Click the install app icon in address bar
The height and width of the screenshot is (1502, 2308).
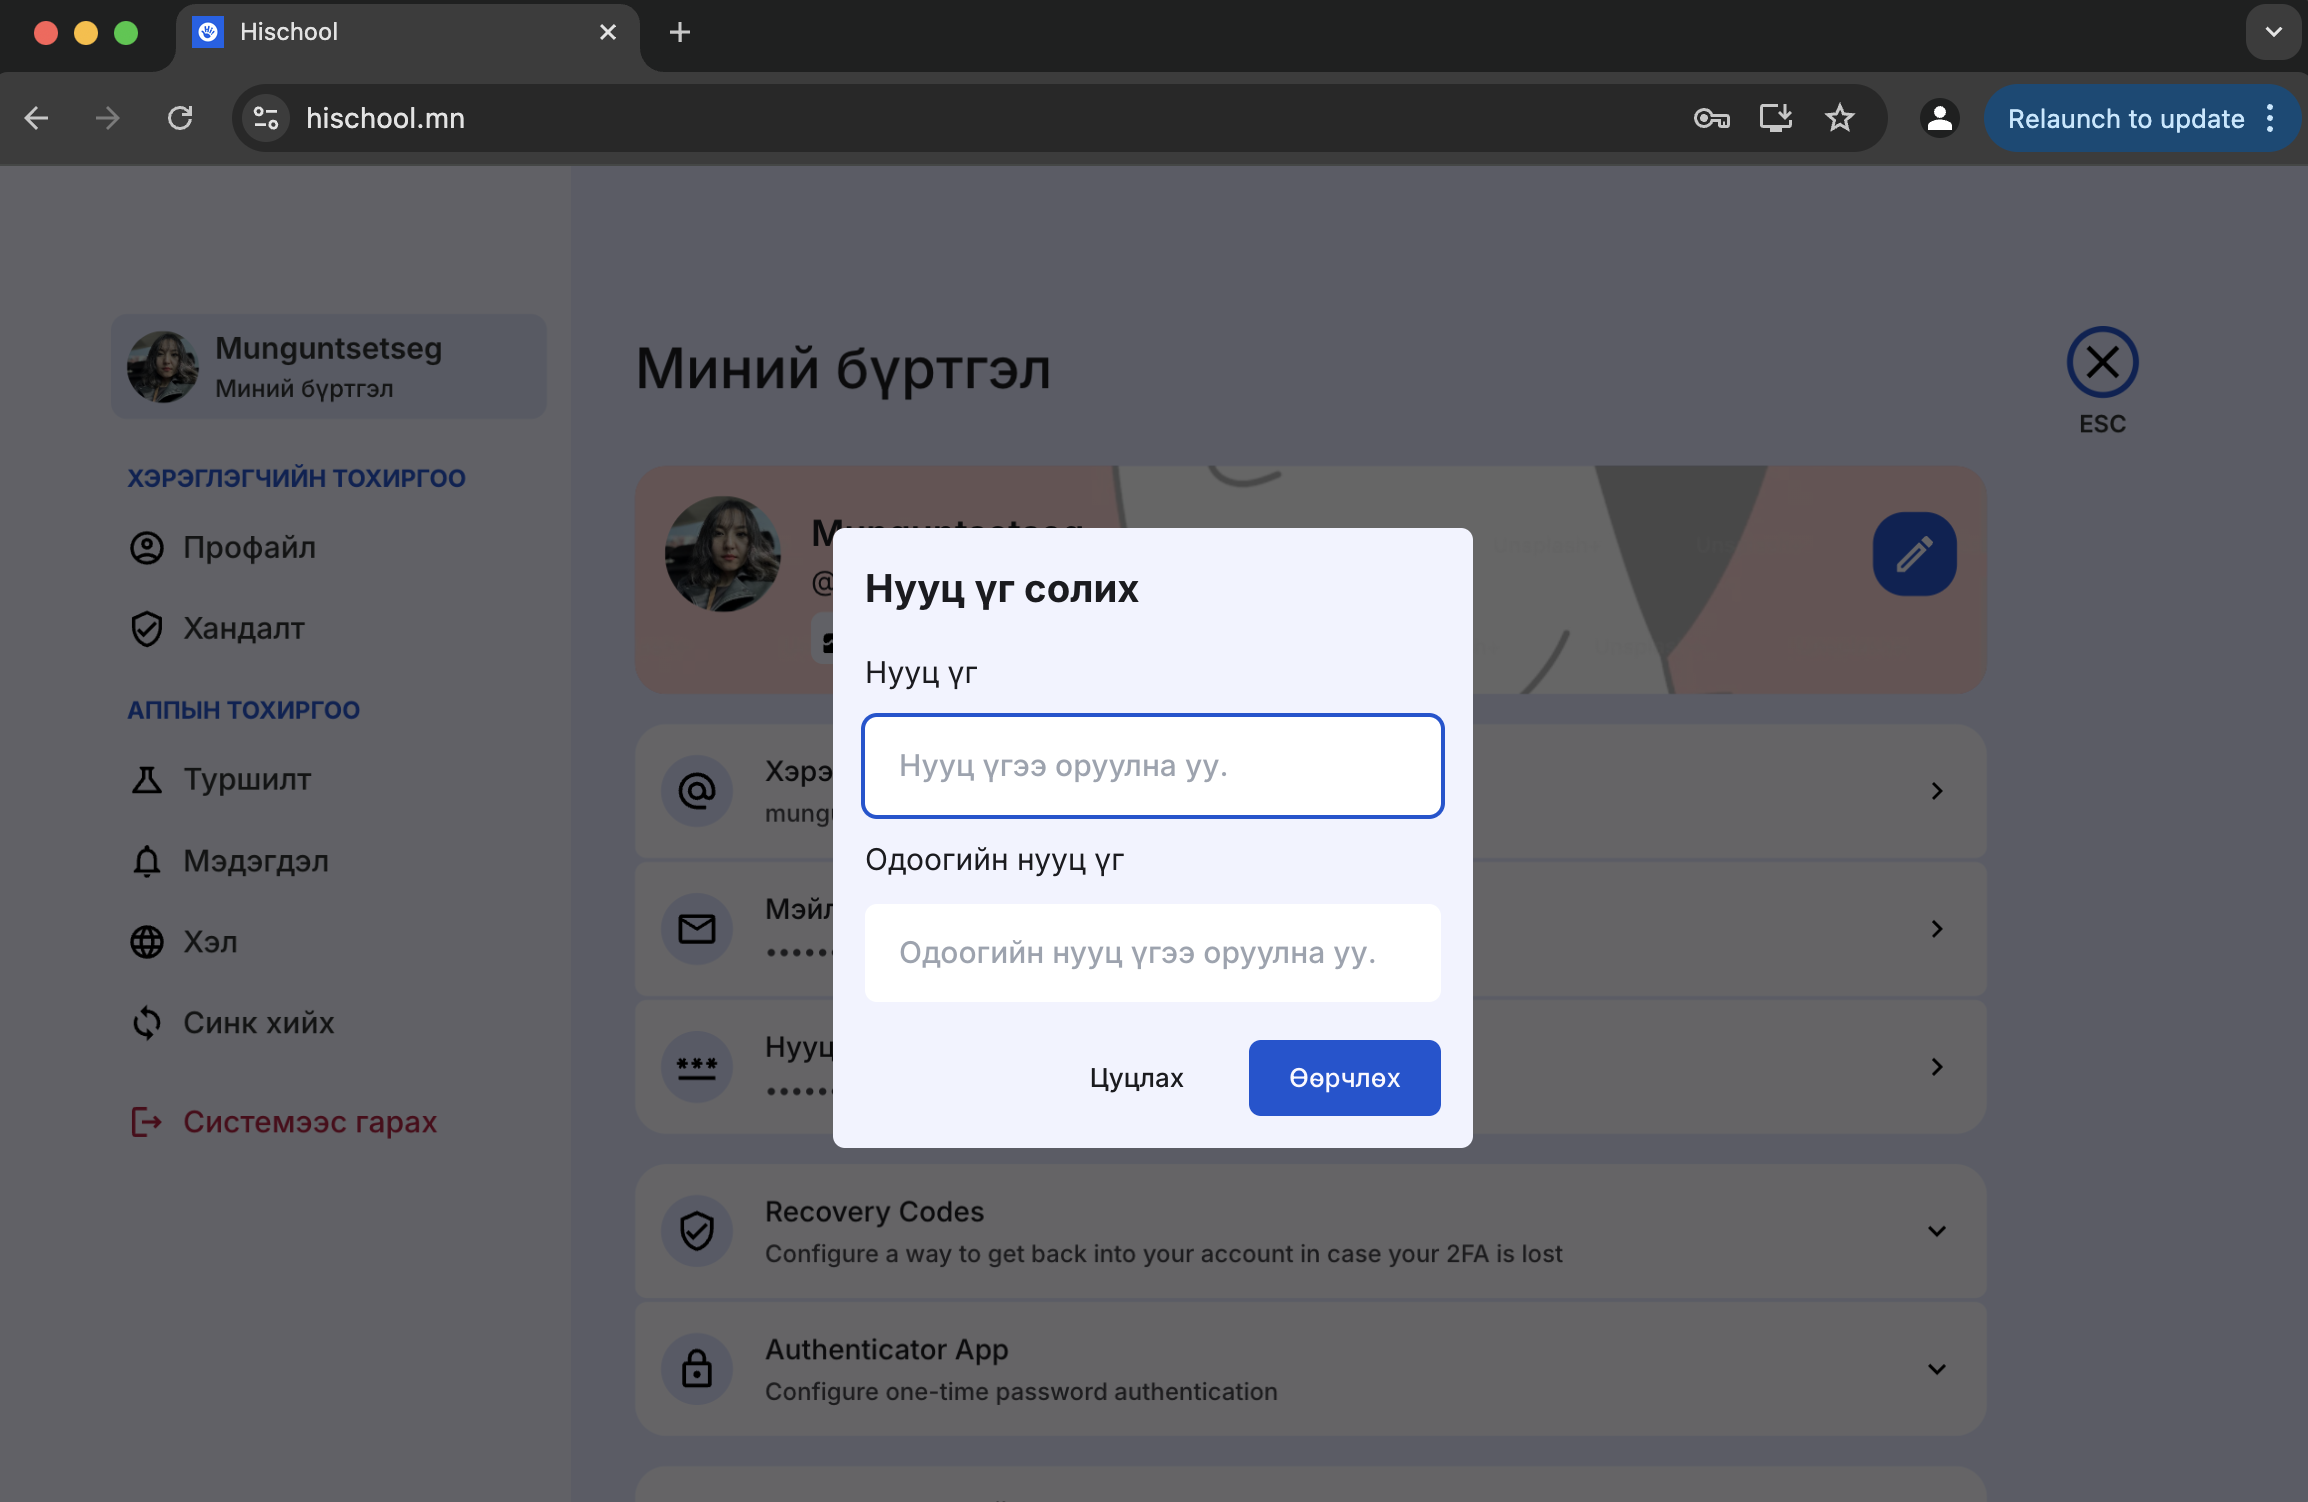[x=1775, y=118]
